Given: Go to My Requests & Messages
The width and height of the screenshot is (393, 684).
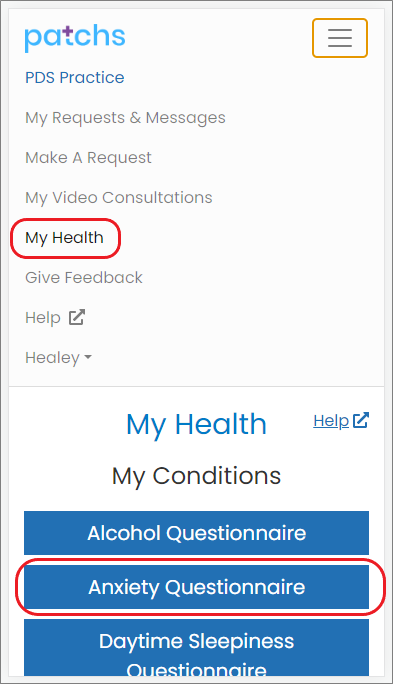Looking at the screenshot, I should pyautogui.click(x=125, y=118).
